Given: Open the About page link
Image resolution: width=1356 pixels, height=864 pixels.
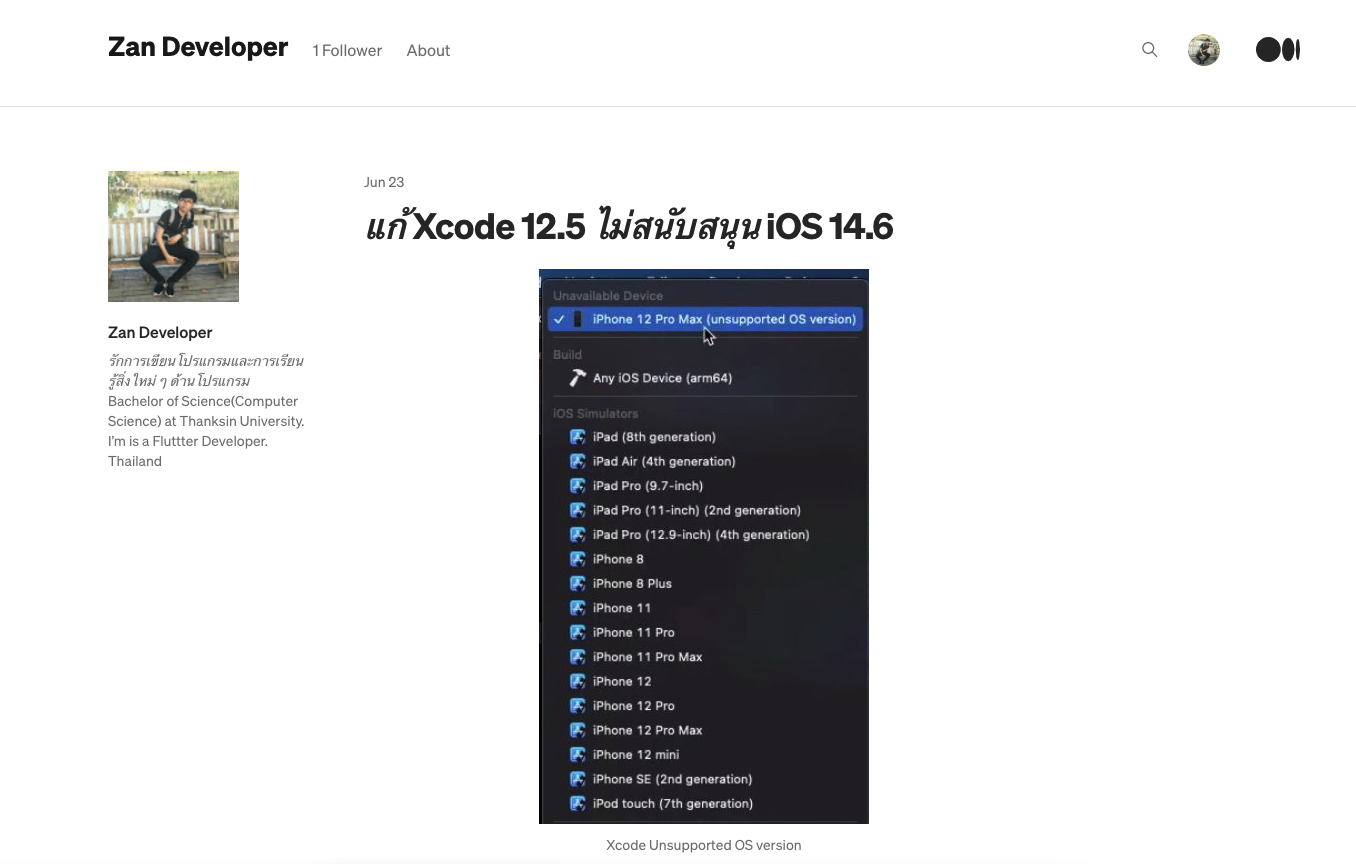Looking at the screenshot, I should 428,50.
